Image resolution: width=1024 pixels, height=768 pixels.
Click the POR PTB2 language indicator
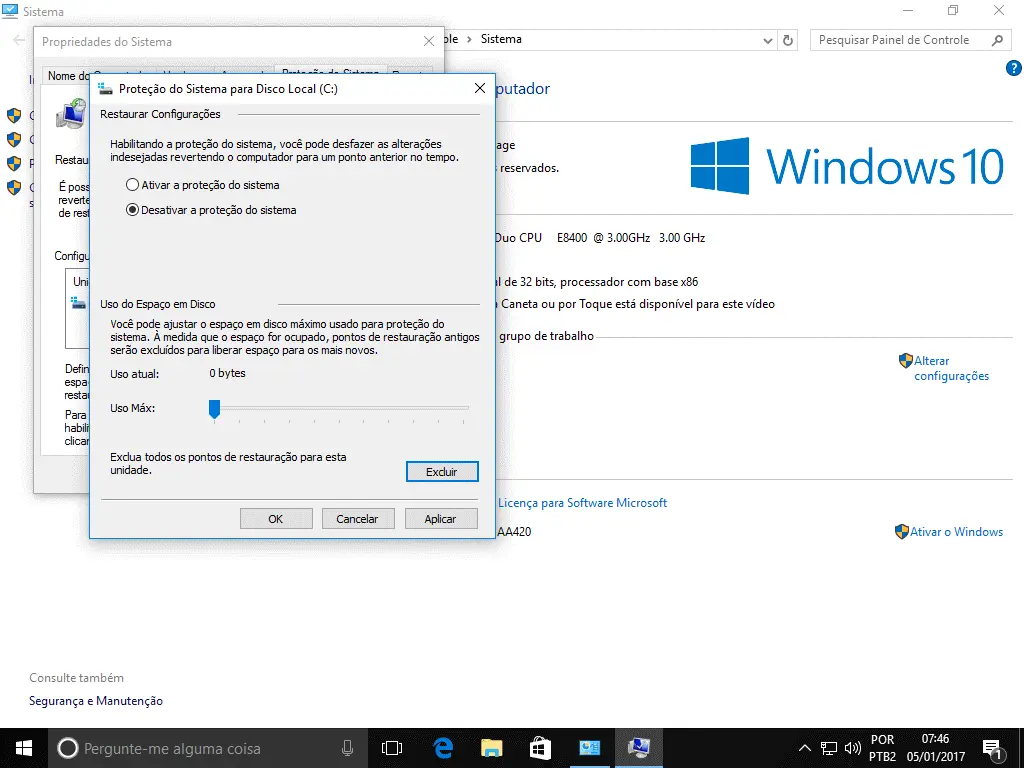[x=882, y=748]
